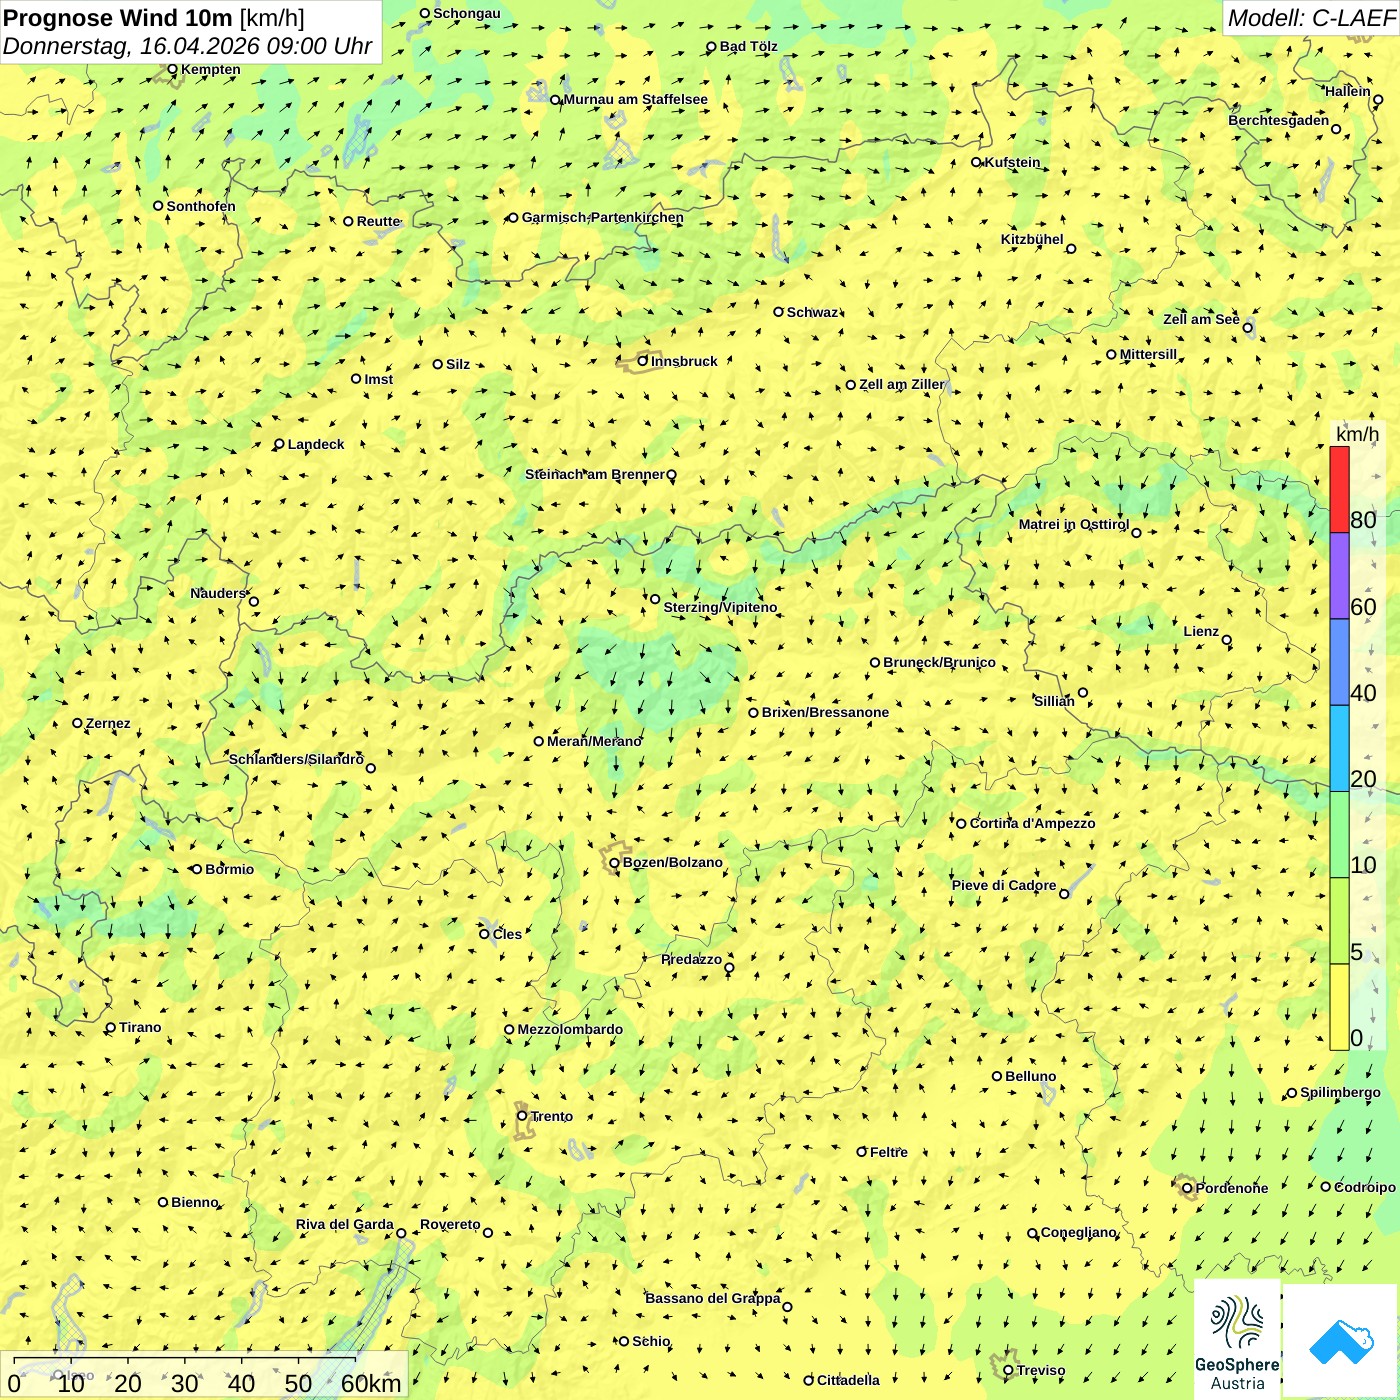Click the Bozen/Bolzano city marker
Screen dimensions: 1400x1400
coord(614,863)
